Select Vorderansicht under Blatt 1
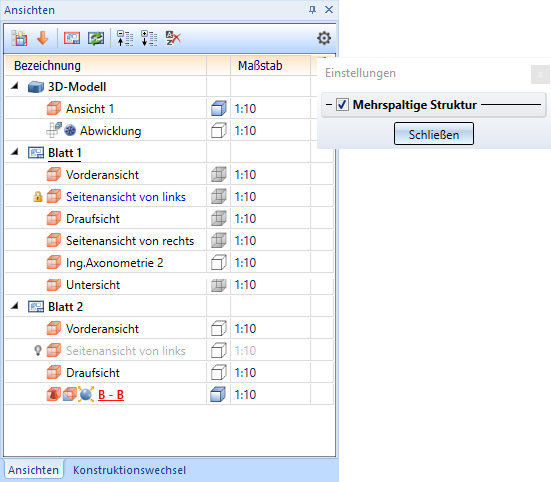The image size is (551, 482). click(102, 175)
